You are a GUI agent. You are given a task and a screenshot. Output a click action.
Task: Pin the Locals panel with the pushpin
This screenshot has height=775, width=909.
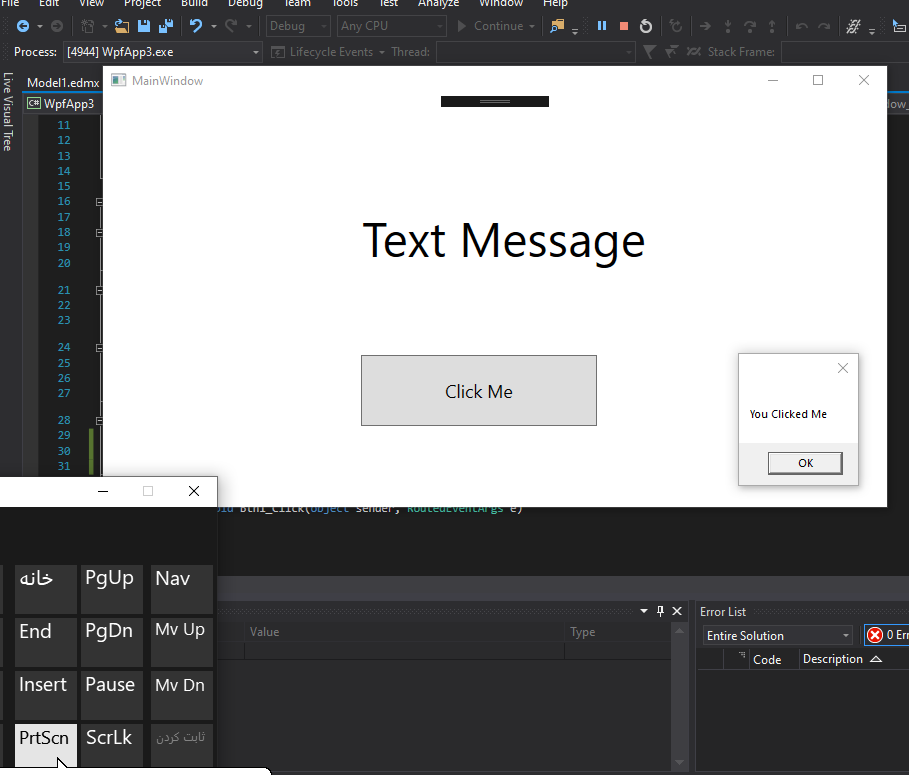[x=660, y=611]
